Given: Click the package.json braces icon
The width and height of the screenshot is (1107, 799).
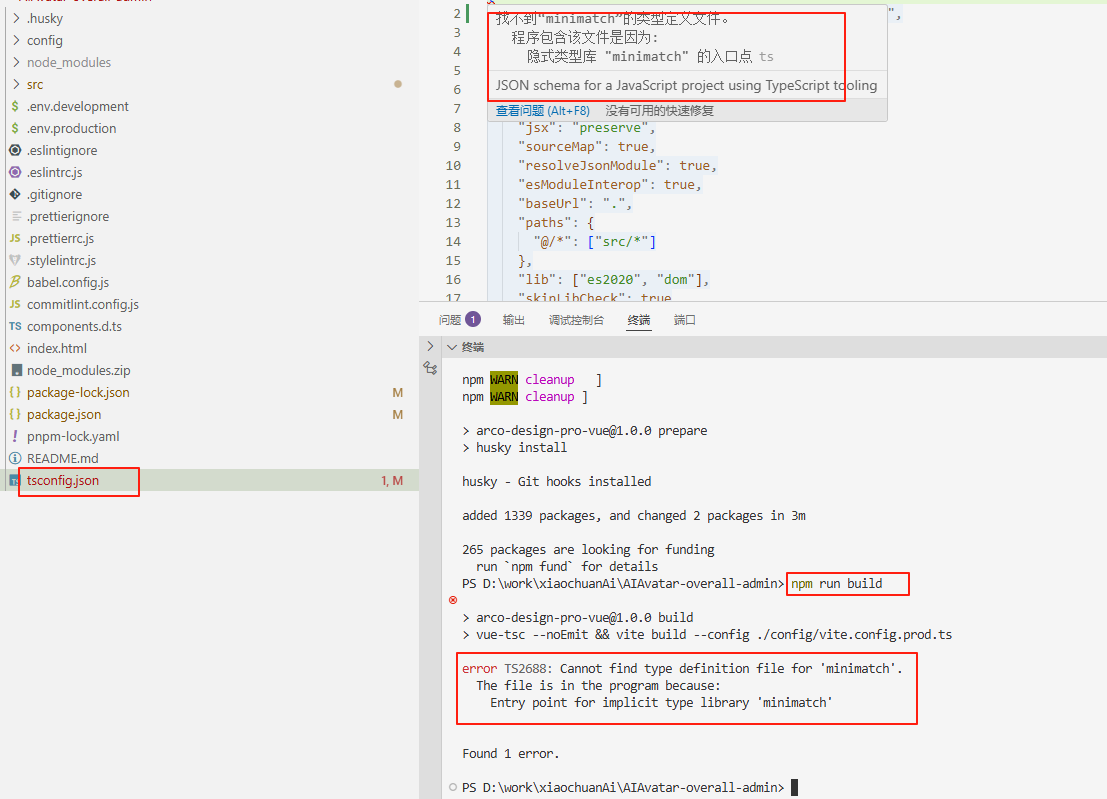Looking at the screenshot, I should click(15, 414).
